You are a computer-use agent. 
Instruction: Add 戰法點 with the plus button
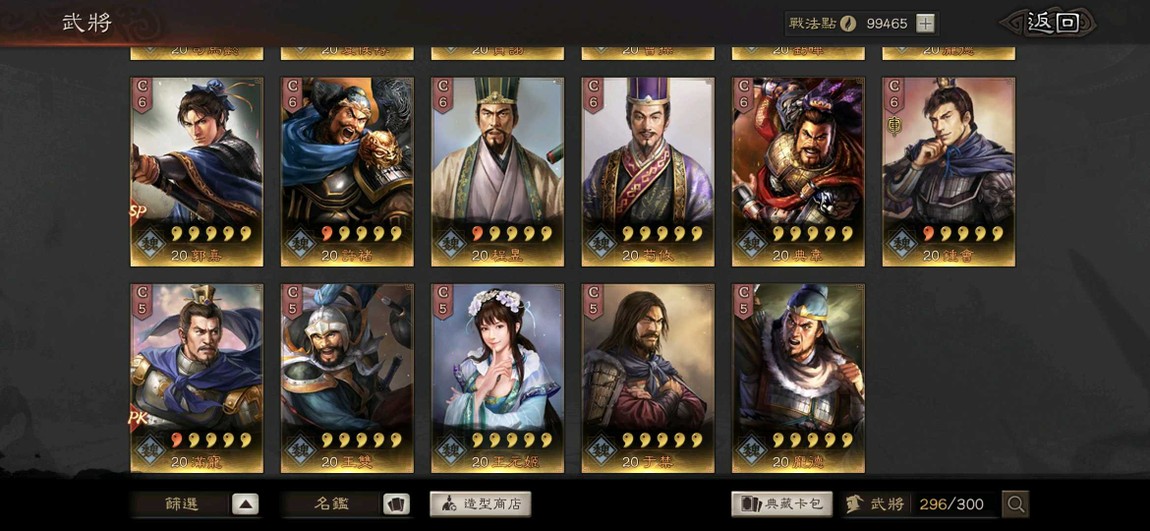(x=926, y=23)
